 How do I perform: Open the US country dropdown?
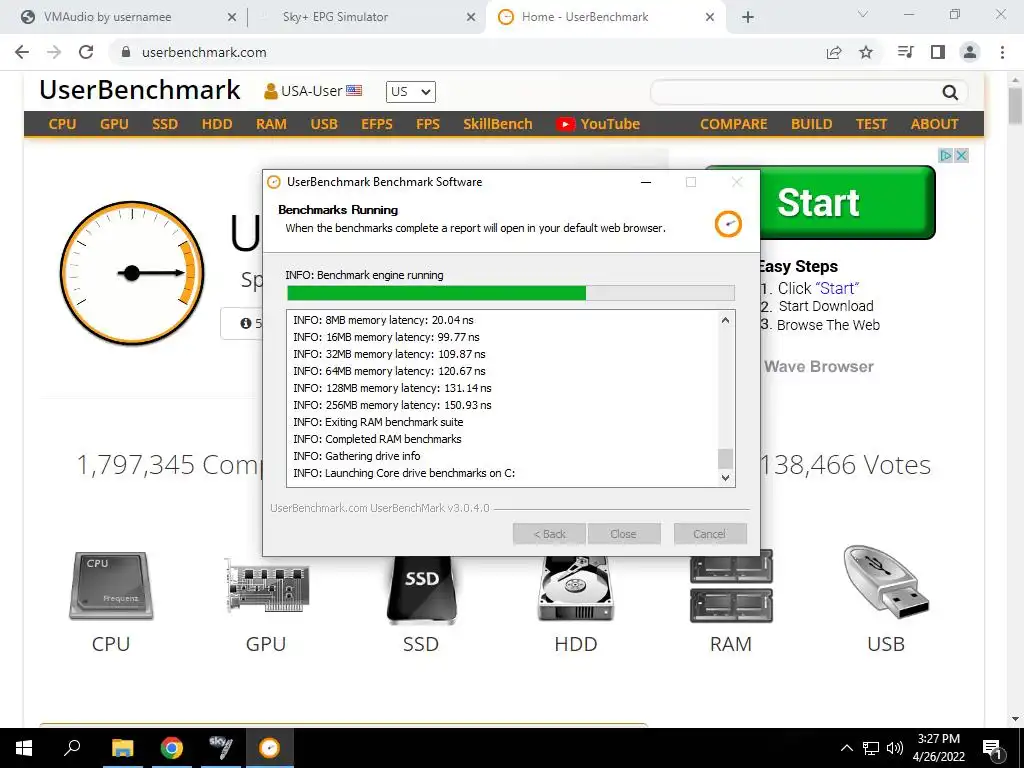coord(411,92)
